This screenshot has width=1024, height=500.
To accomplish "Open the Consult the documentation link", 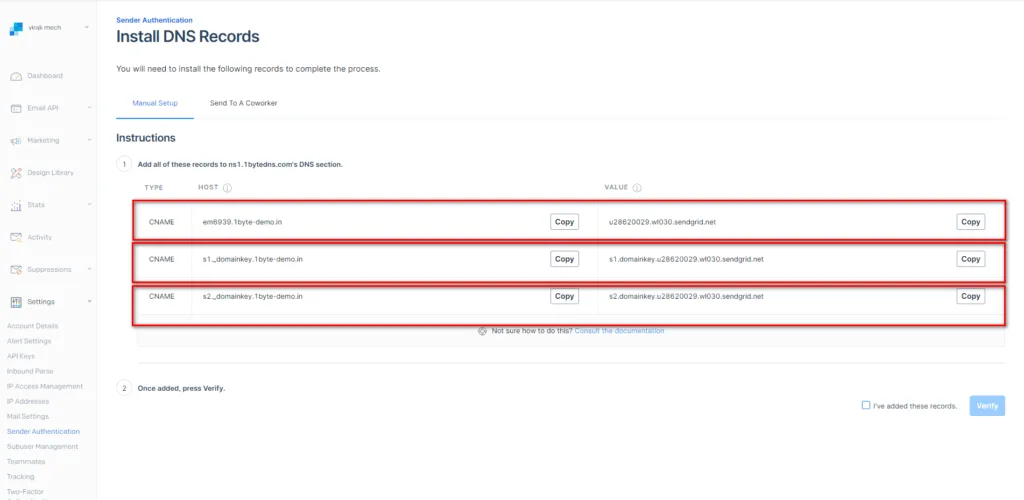I will pos(619,331).
